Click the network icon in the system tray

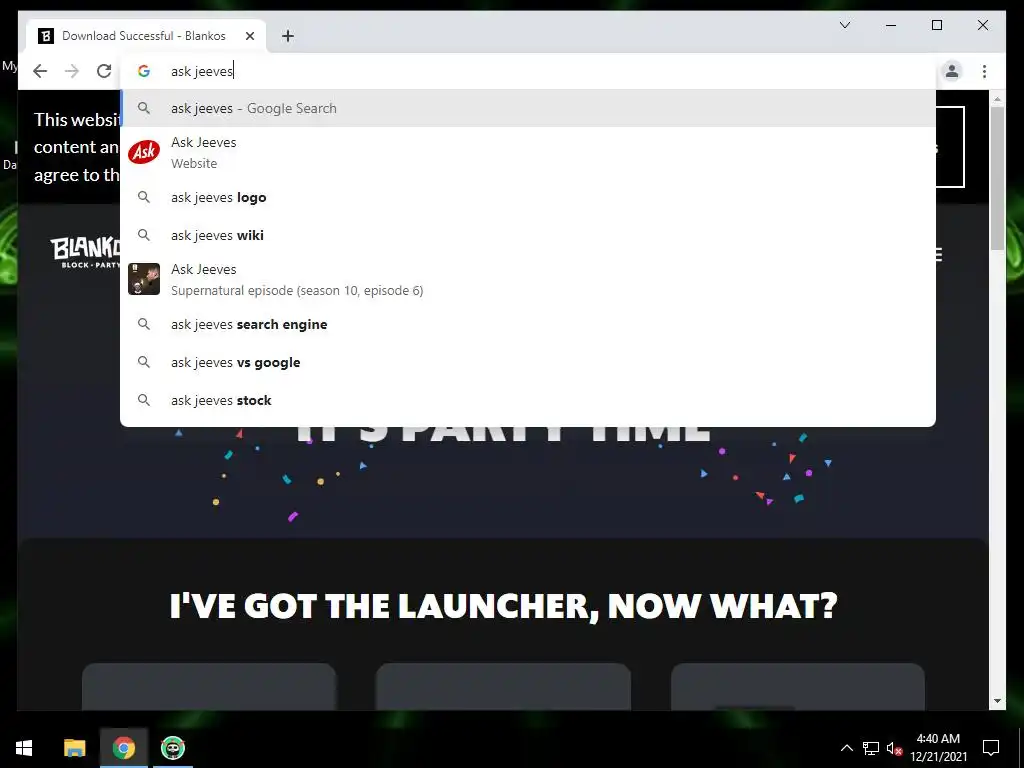[871, 748]
